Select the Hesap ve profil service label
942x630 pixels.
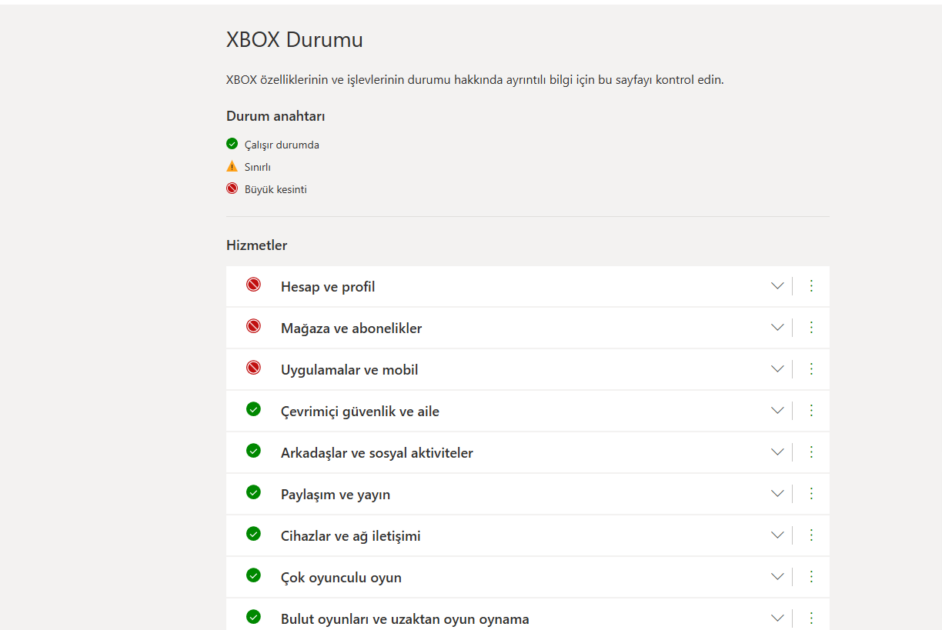click(x=327, y=287)
